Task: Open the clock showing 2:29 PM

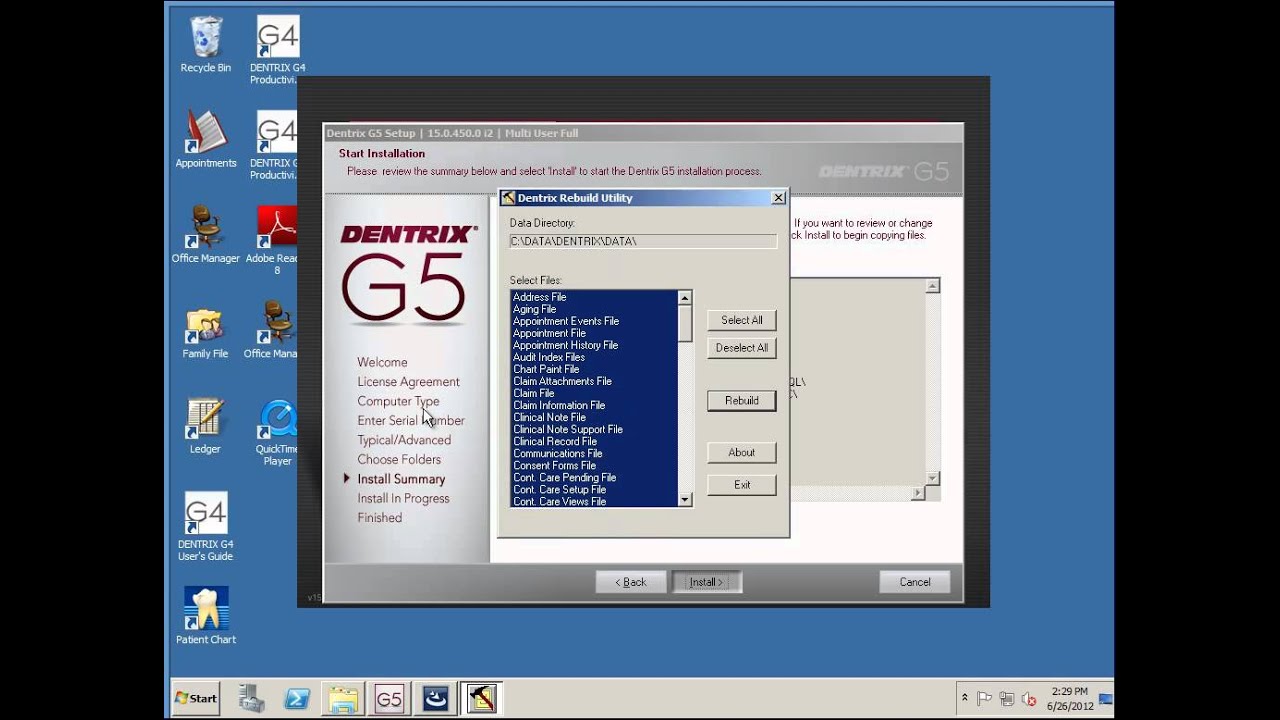Action: 1069,698
